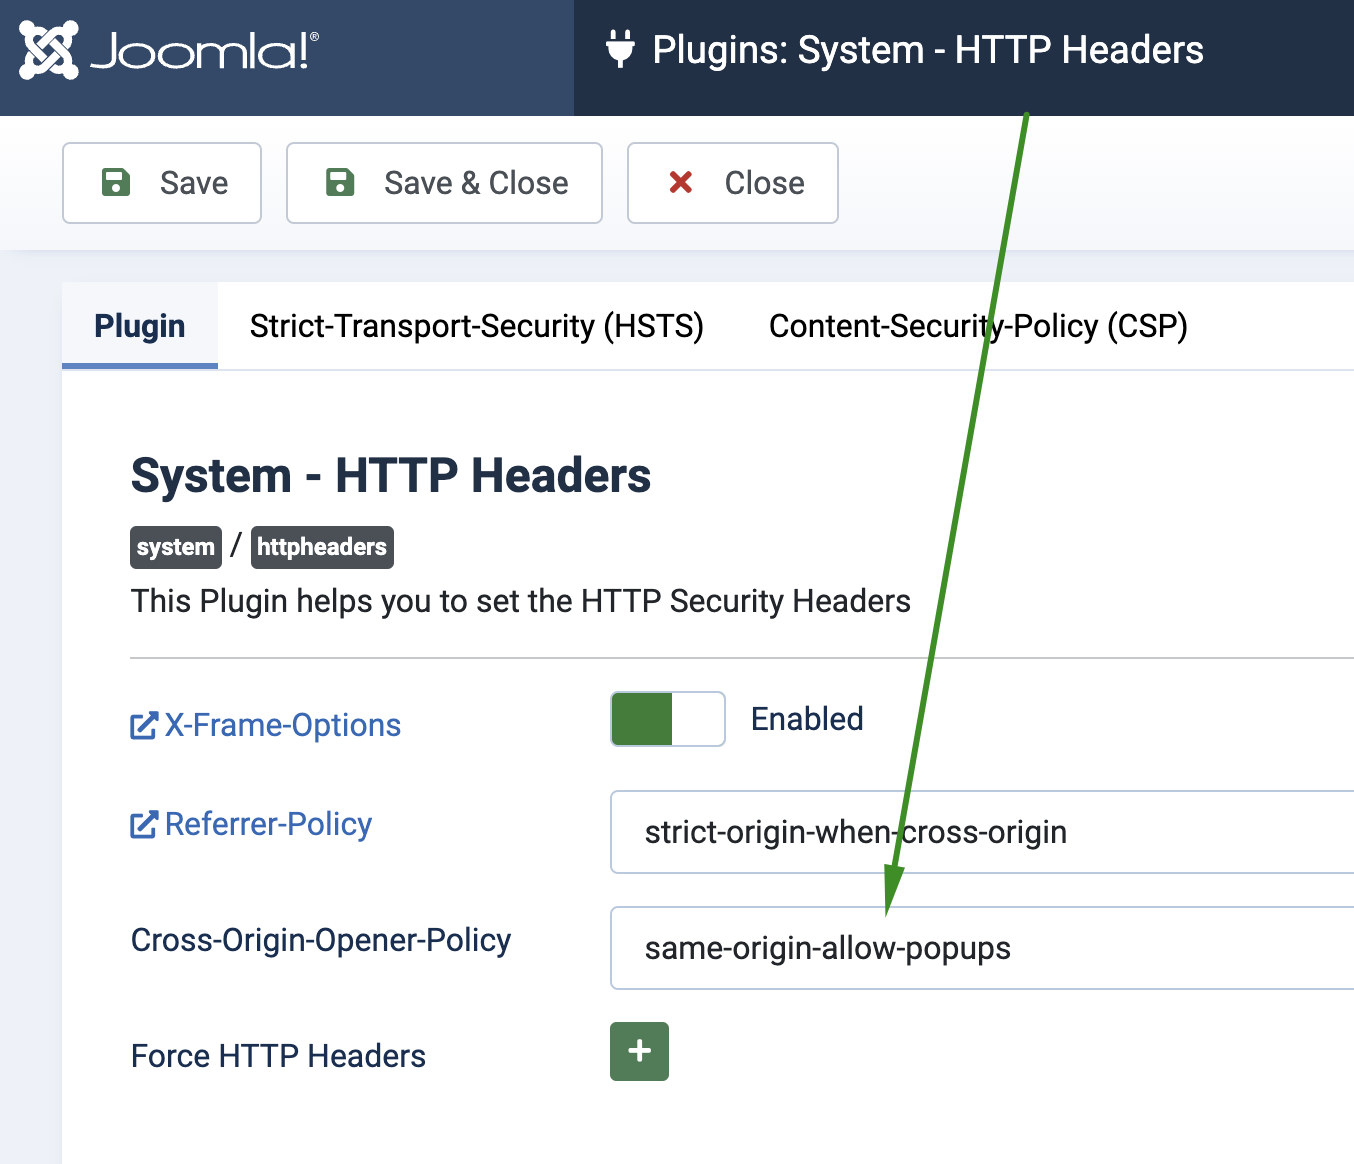
Task: Click the floppy icon on Save & Close
Action: (340, 182)
